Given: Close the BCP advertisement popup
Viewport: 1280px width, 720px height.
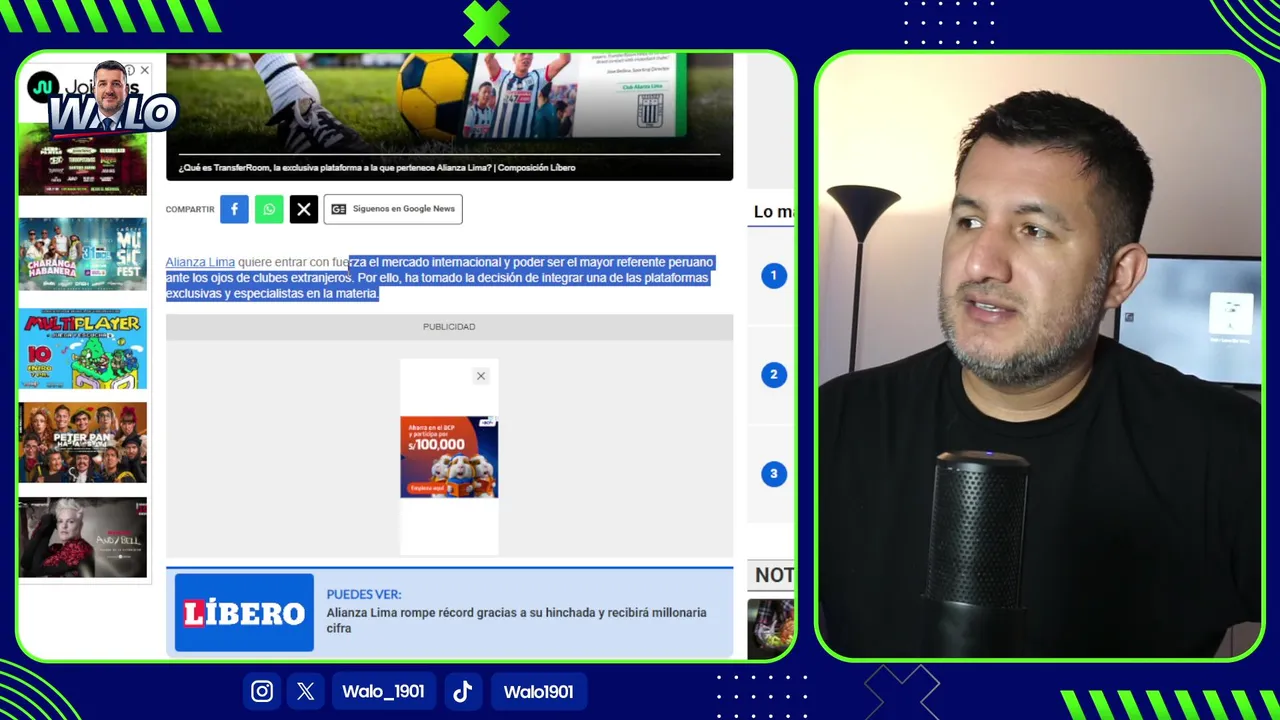Looking at the screenshot, I should click(x=481, y=376).
